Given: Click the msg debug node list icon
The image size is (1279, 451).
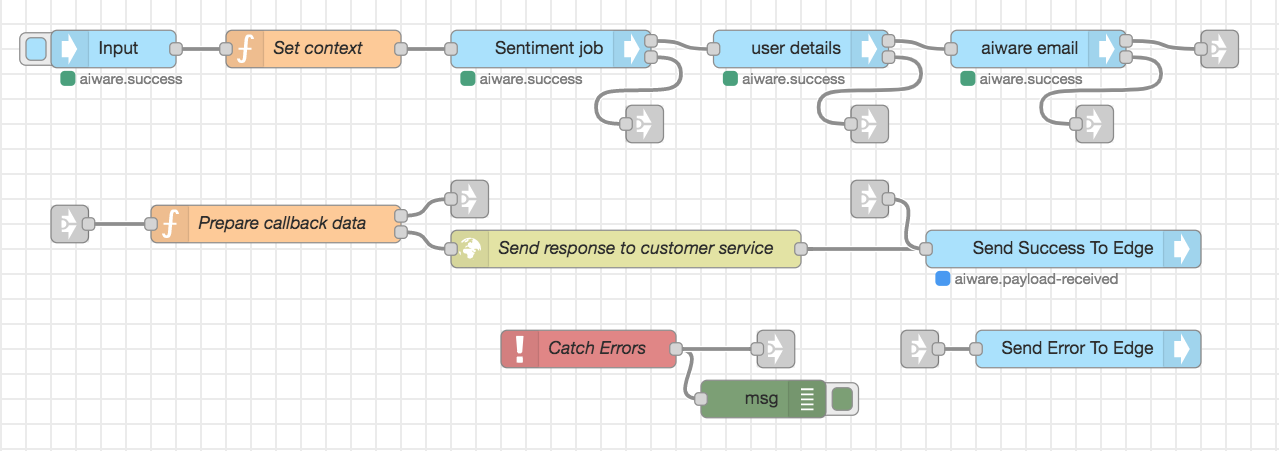Looking at the screenshot, I should click(x=807, y=399).
